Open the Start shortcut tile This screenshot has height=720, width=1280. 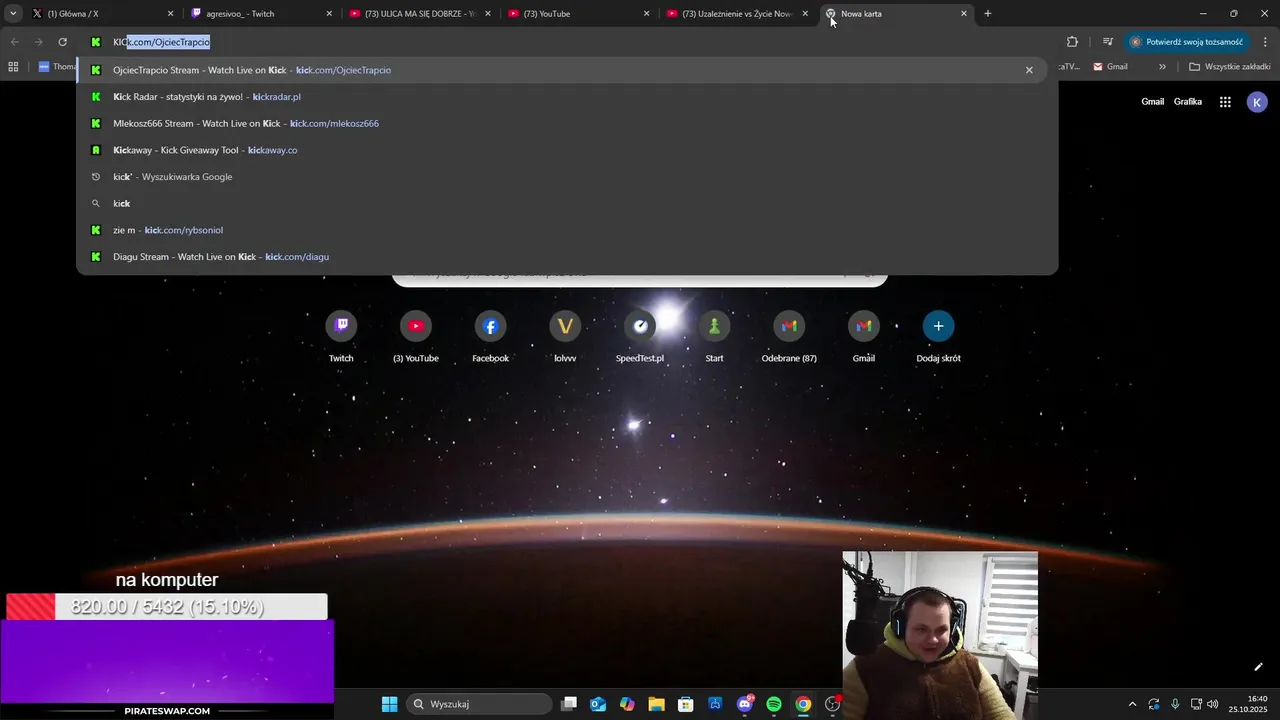[714, 326]
